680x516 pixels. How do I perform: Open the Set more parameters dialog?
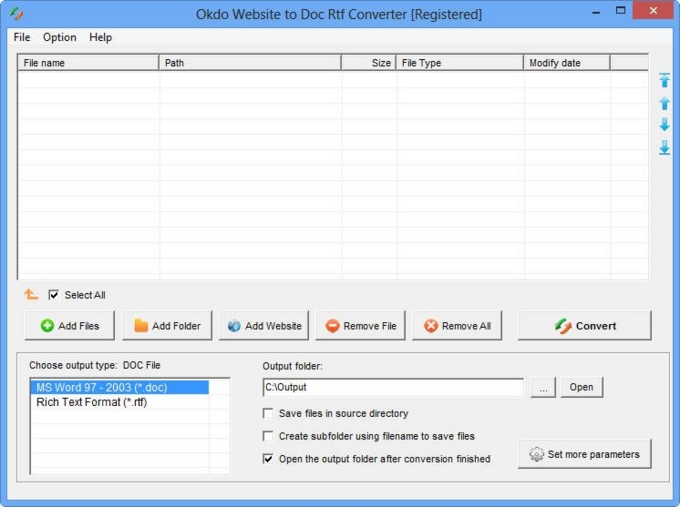pyautogui.click(x=585, y=454)
